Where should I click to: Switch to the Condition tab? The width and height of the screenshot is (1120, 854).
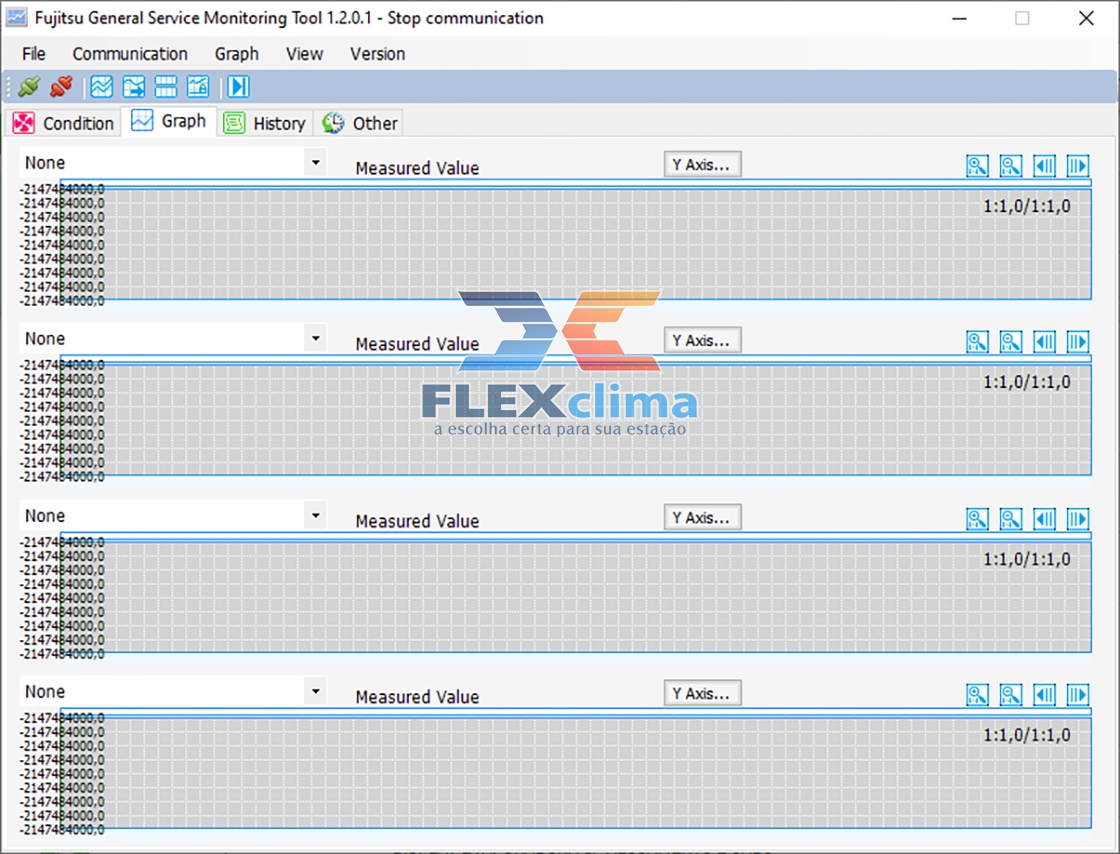point(64,123)
